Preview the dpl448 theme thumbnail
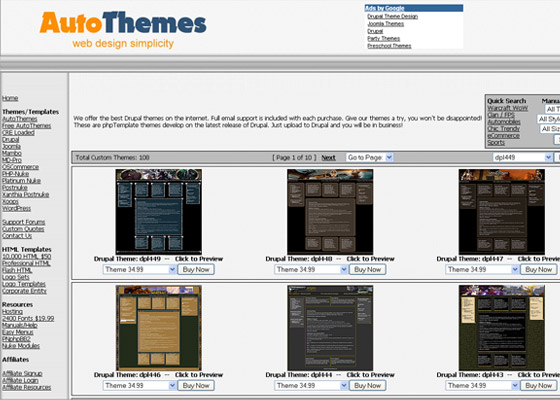 [330, 212]
